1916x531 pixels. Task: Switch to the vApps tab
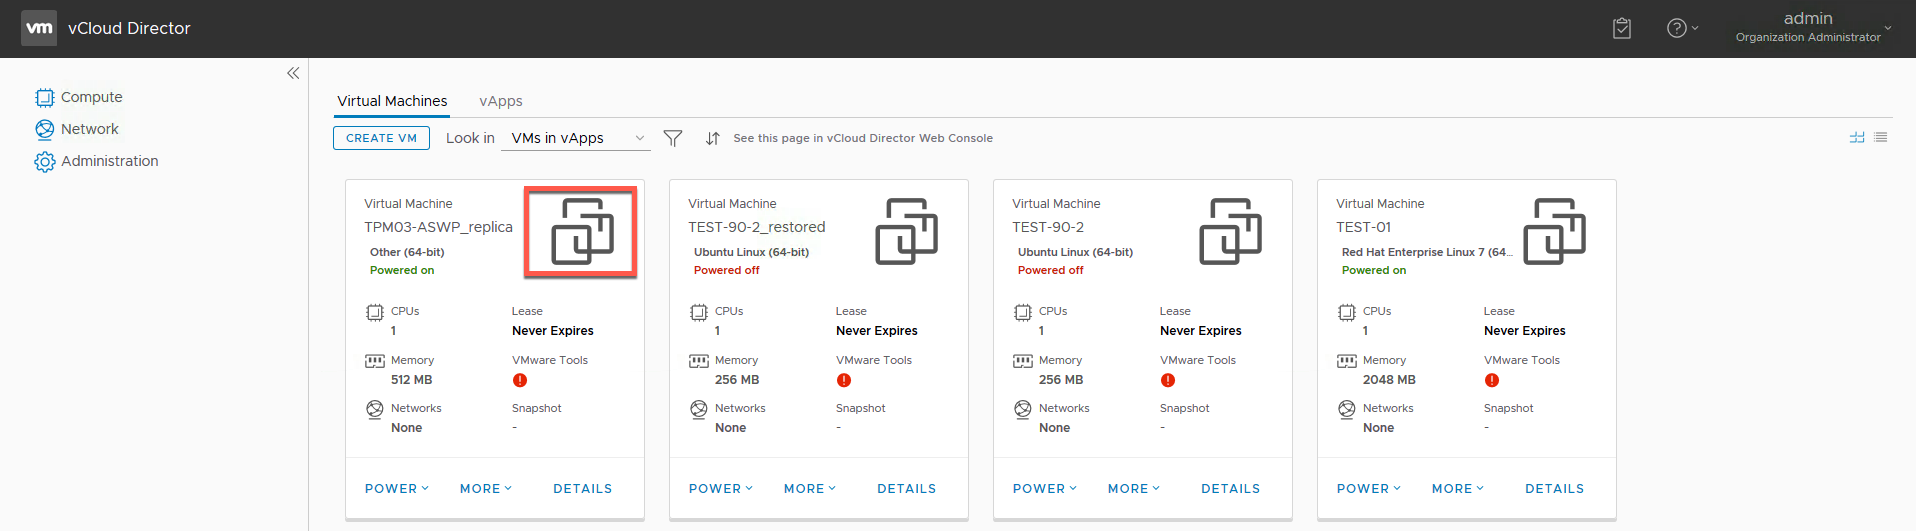501,101
